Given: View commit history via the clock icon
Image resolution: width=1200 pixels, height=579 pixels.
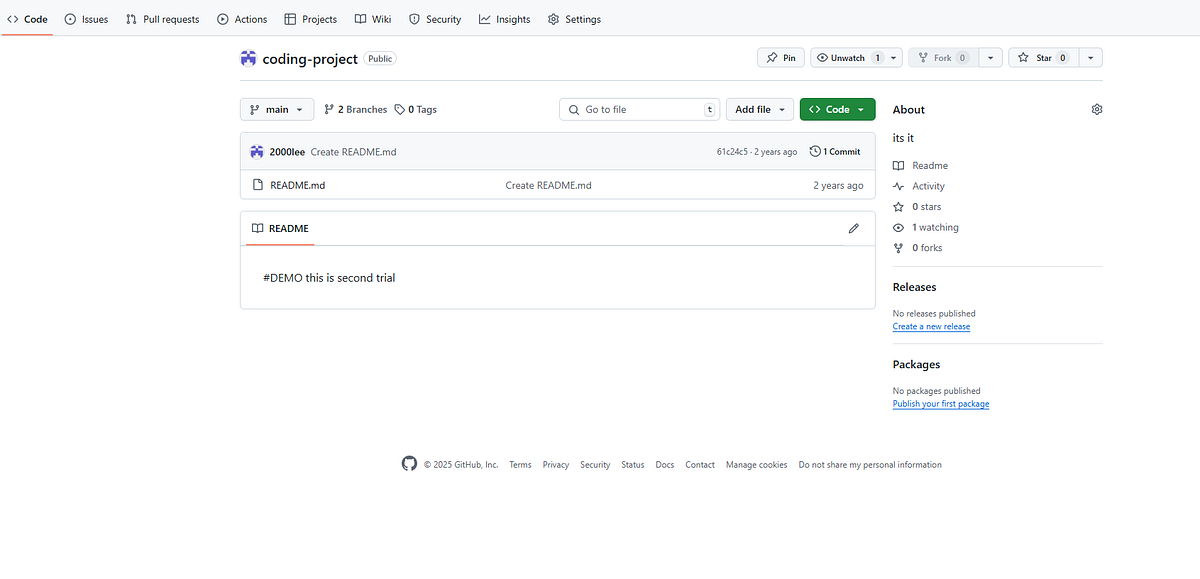Looking at the screenshot, I should click(x=815, y=151).
